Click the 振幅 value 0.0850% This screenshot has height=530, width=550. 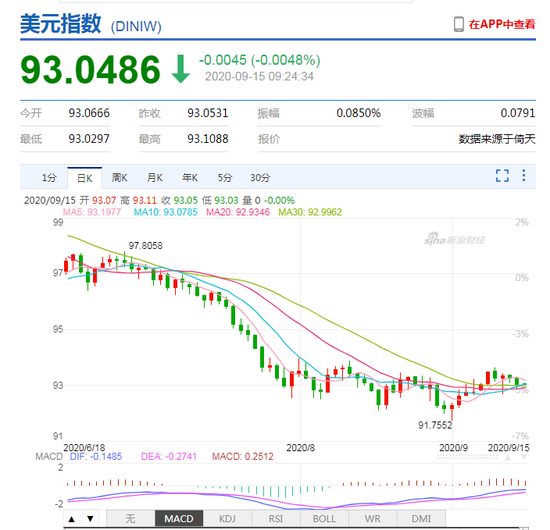[358, 113]
